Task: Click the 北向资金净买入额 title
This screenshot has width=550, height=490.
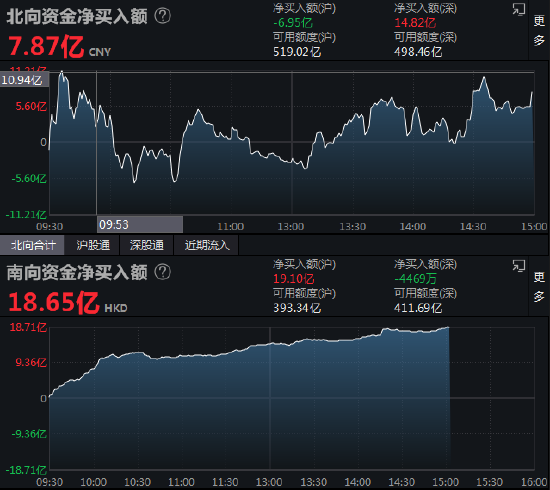Action: [77, 16]
